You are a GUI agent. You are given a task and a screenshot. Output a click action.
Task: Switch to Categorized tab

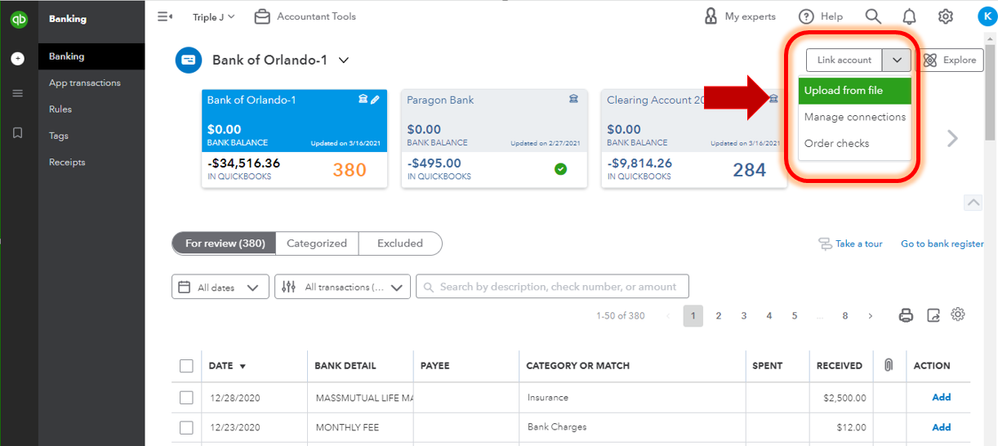(x=316, y=243)
